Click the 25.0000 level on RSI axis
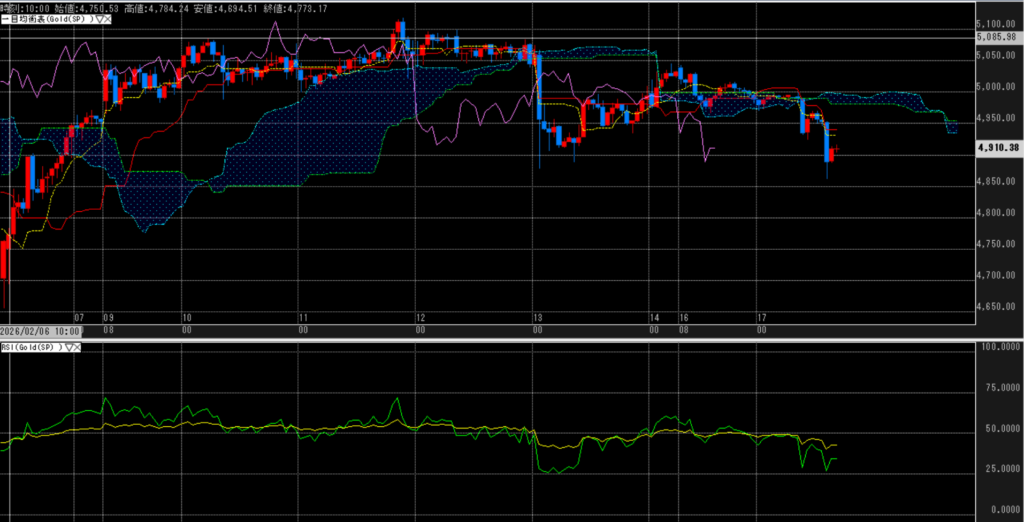The image size is (1024, 522). coord(996,474)
